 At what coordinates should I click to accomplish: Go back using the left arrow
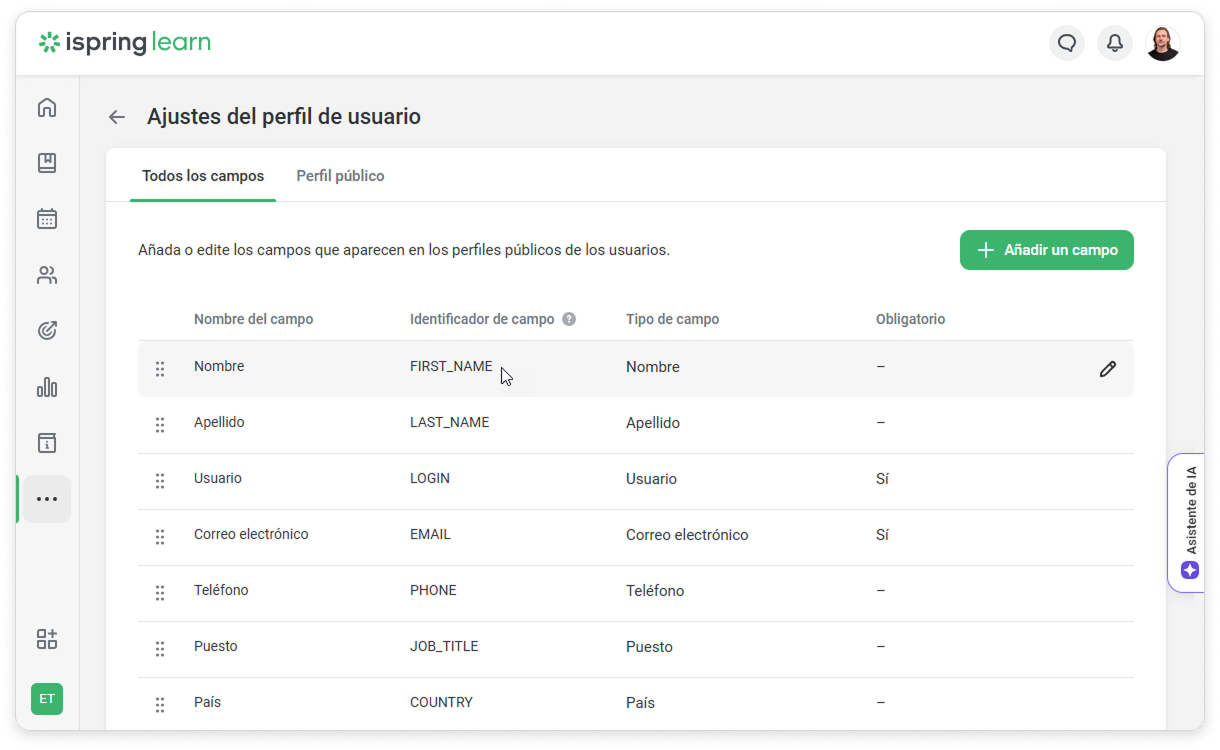[x=117, y=117]
